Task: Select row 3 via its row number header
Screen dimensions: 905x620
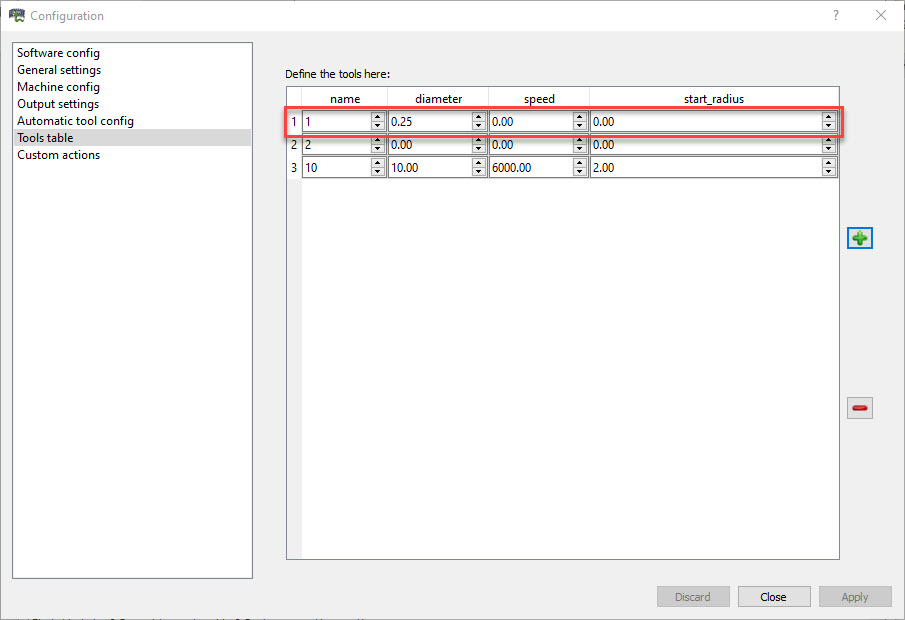Action: [294, 168]
